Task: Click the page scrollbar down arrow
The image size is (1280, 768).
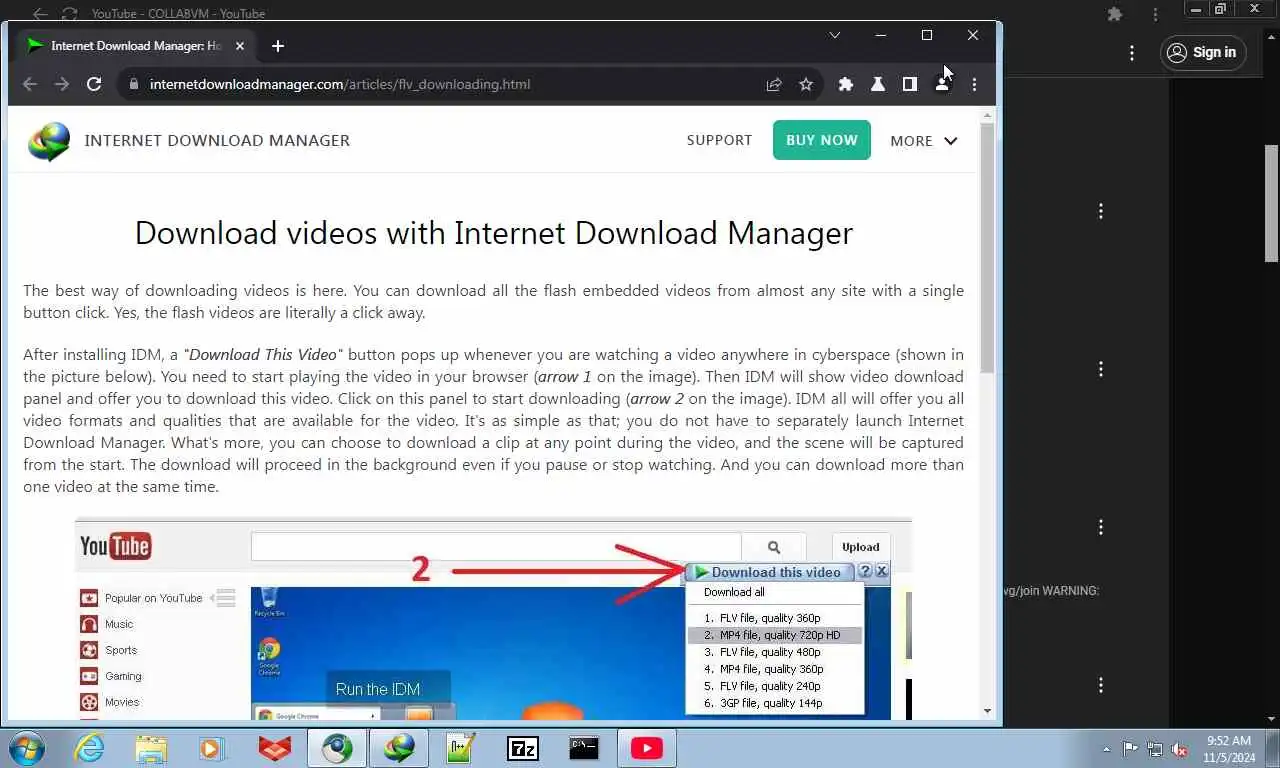Action: point(988,711)
